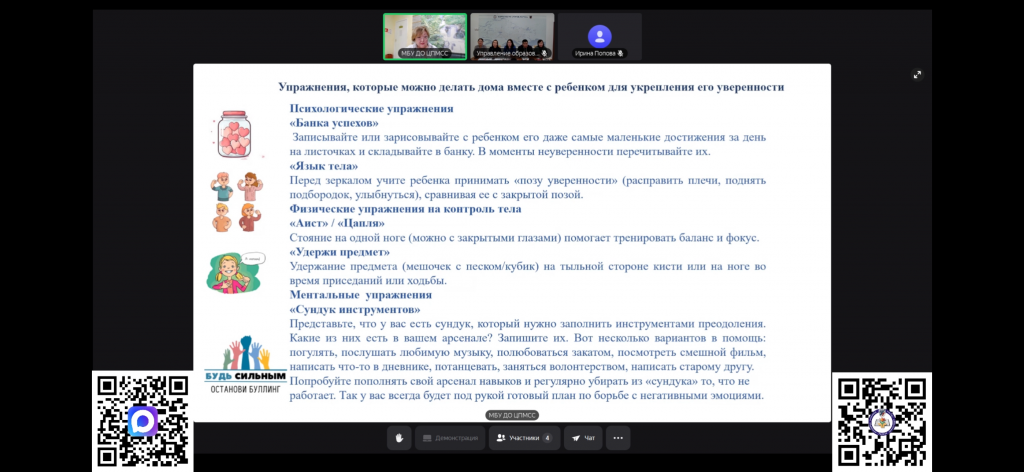Select the МБУ ДО ЦПМСС video tile

tap(425, 36)
